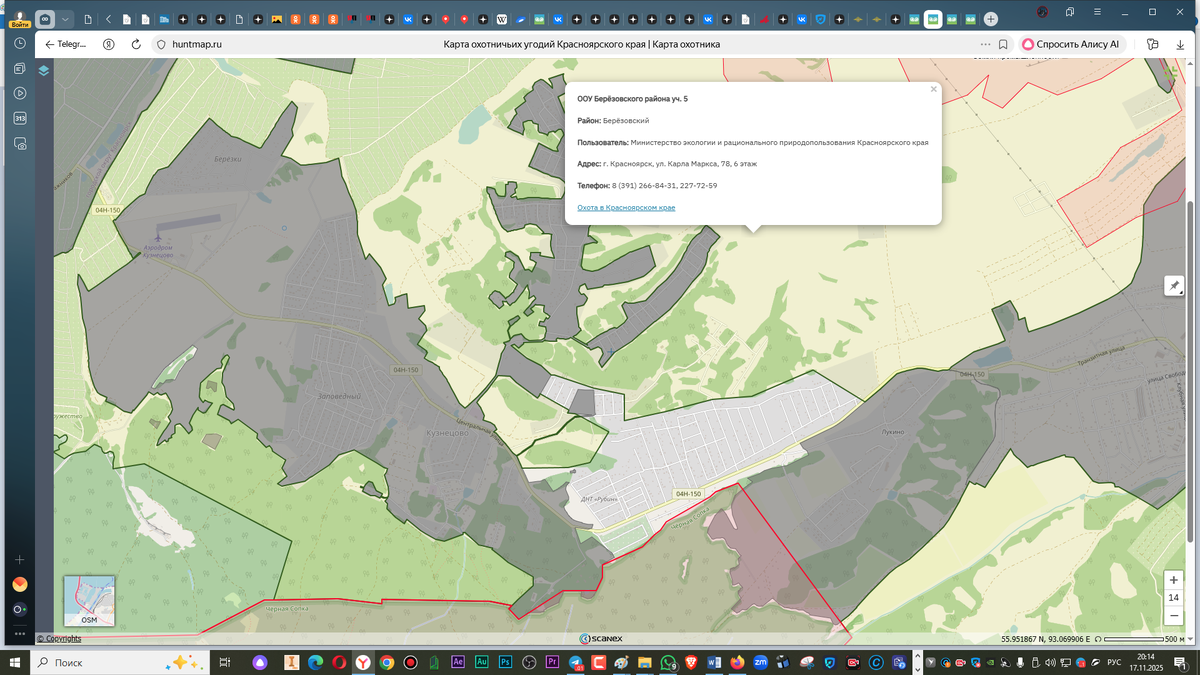Viewport: 1200px width, 675px height.
Task: Open WhatsApp from the taskbar
Action: [668, 662]
